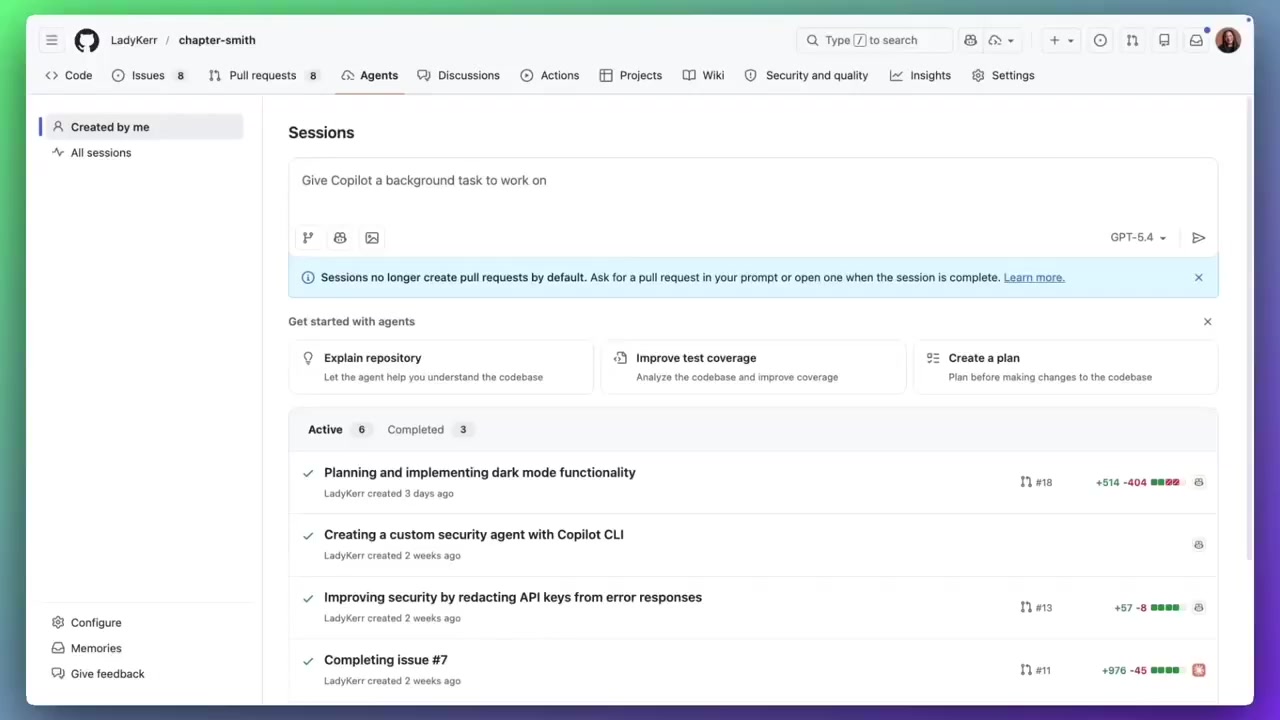Open repository Settings tab
This screenshot has width=1280, height=720.
1003,75
